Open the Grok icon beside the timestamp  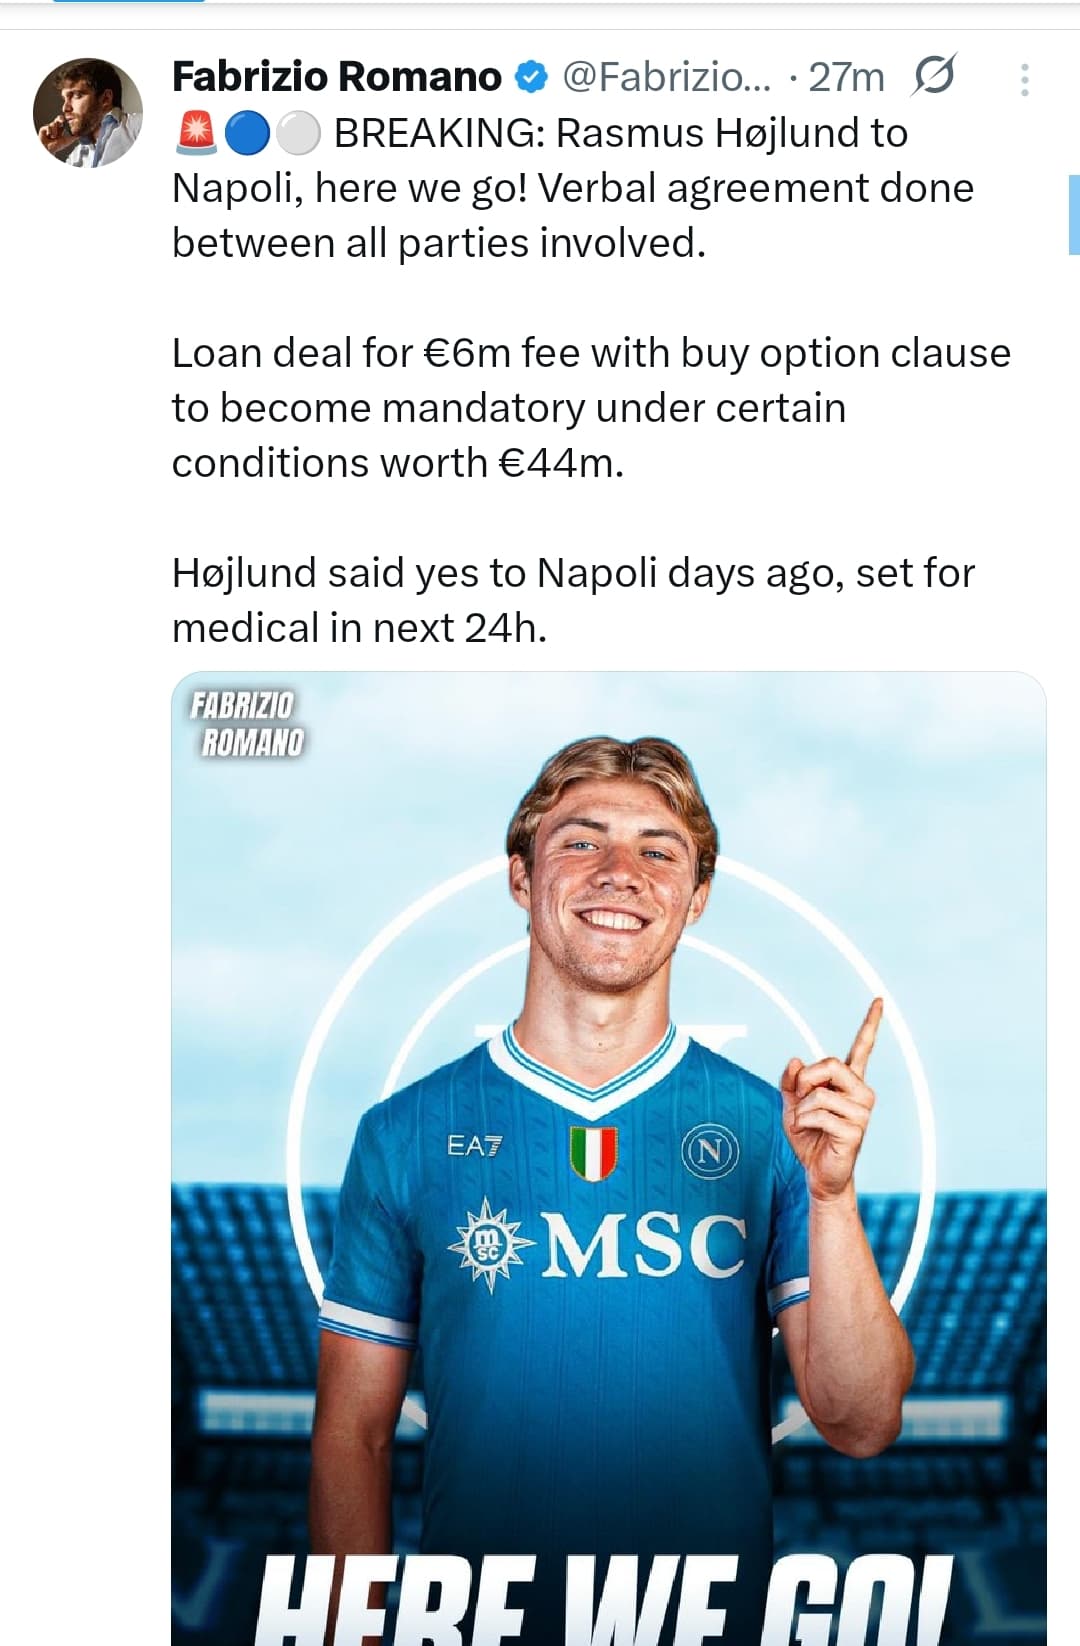(x=933, y=76)
